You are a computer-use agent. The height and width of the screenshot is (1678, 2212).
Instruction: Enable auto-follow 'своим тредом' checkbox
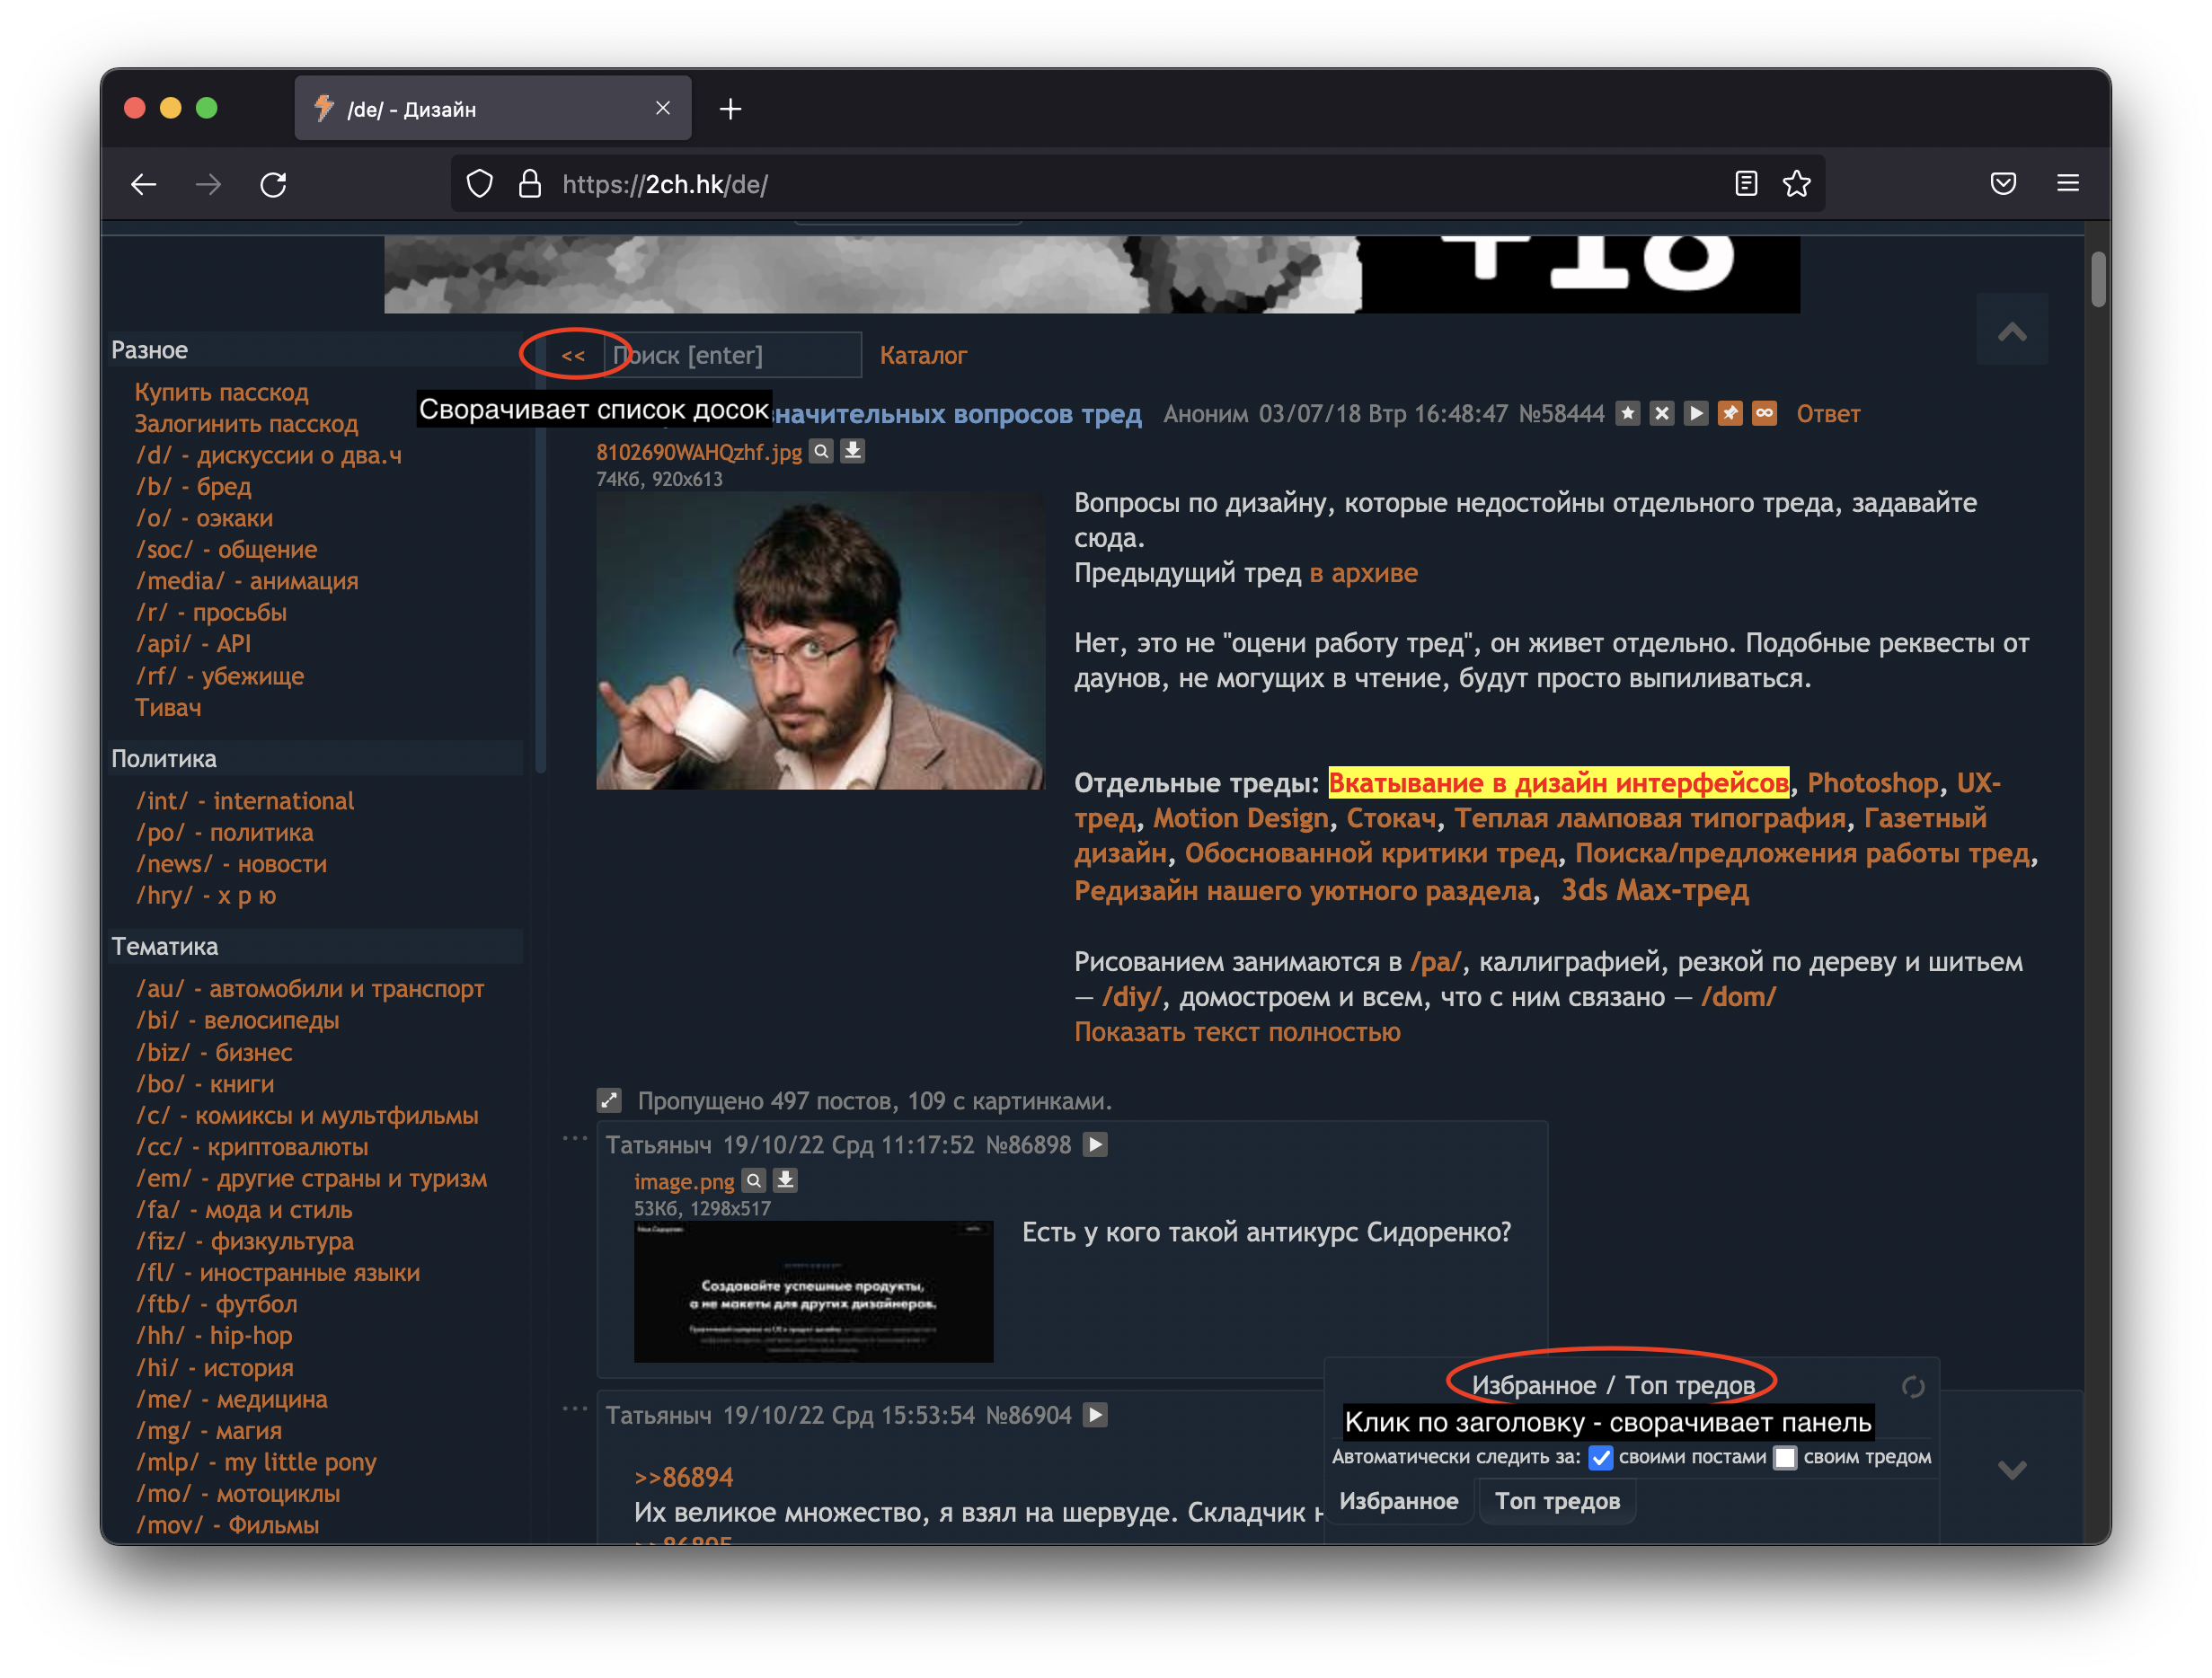tap(1785, 1457)
